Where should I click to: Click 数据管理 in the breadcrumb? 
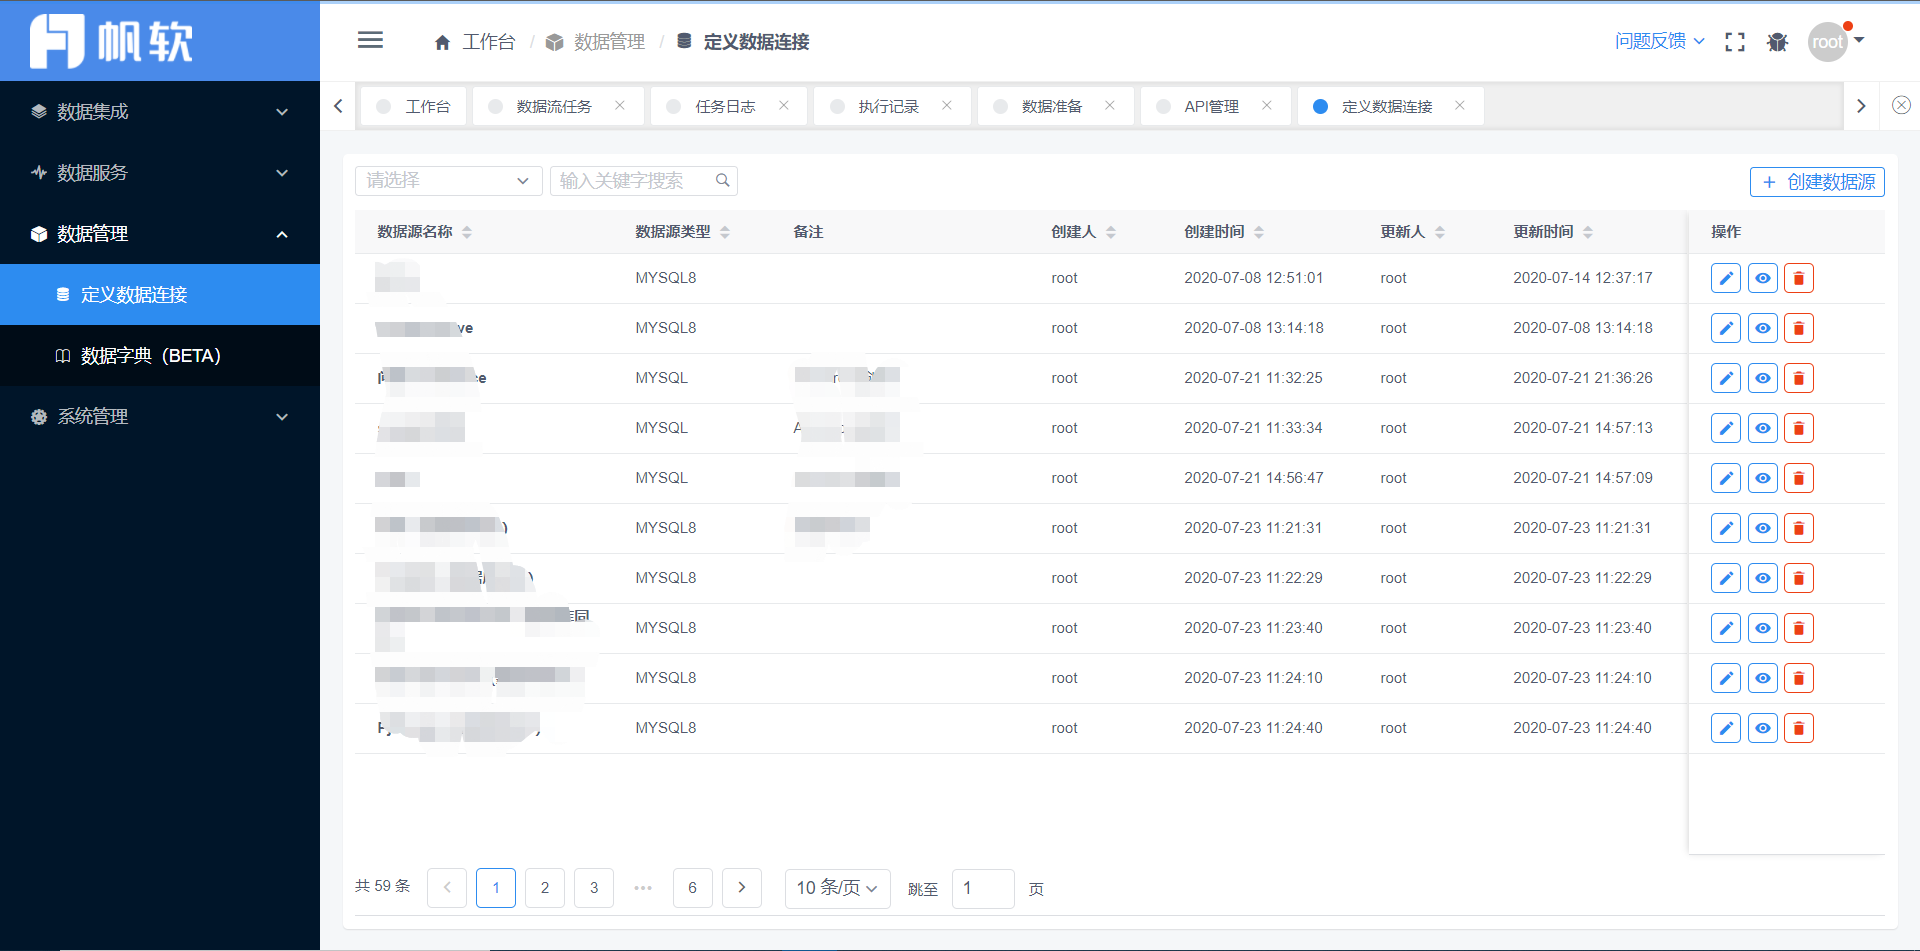[596, 42]
